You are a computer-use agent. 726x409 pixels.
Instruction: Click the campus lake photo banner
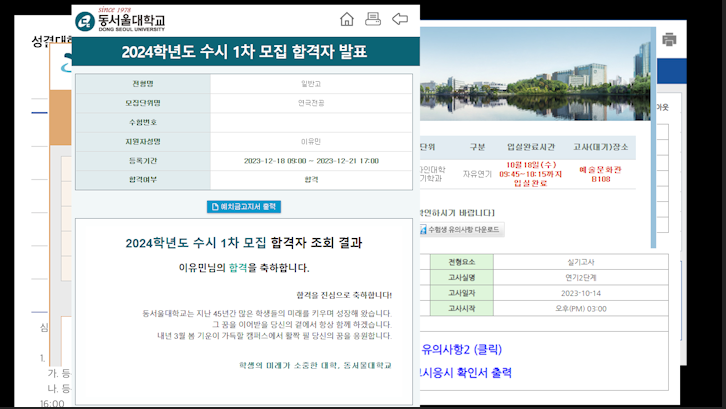pos(535,74)
